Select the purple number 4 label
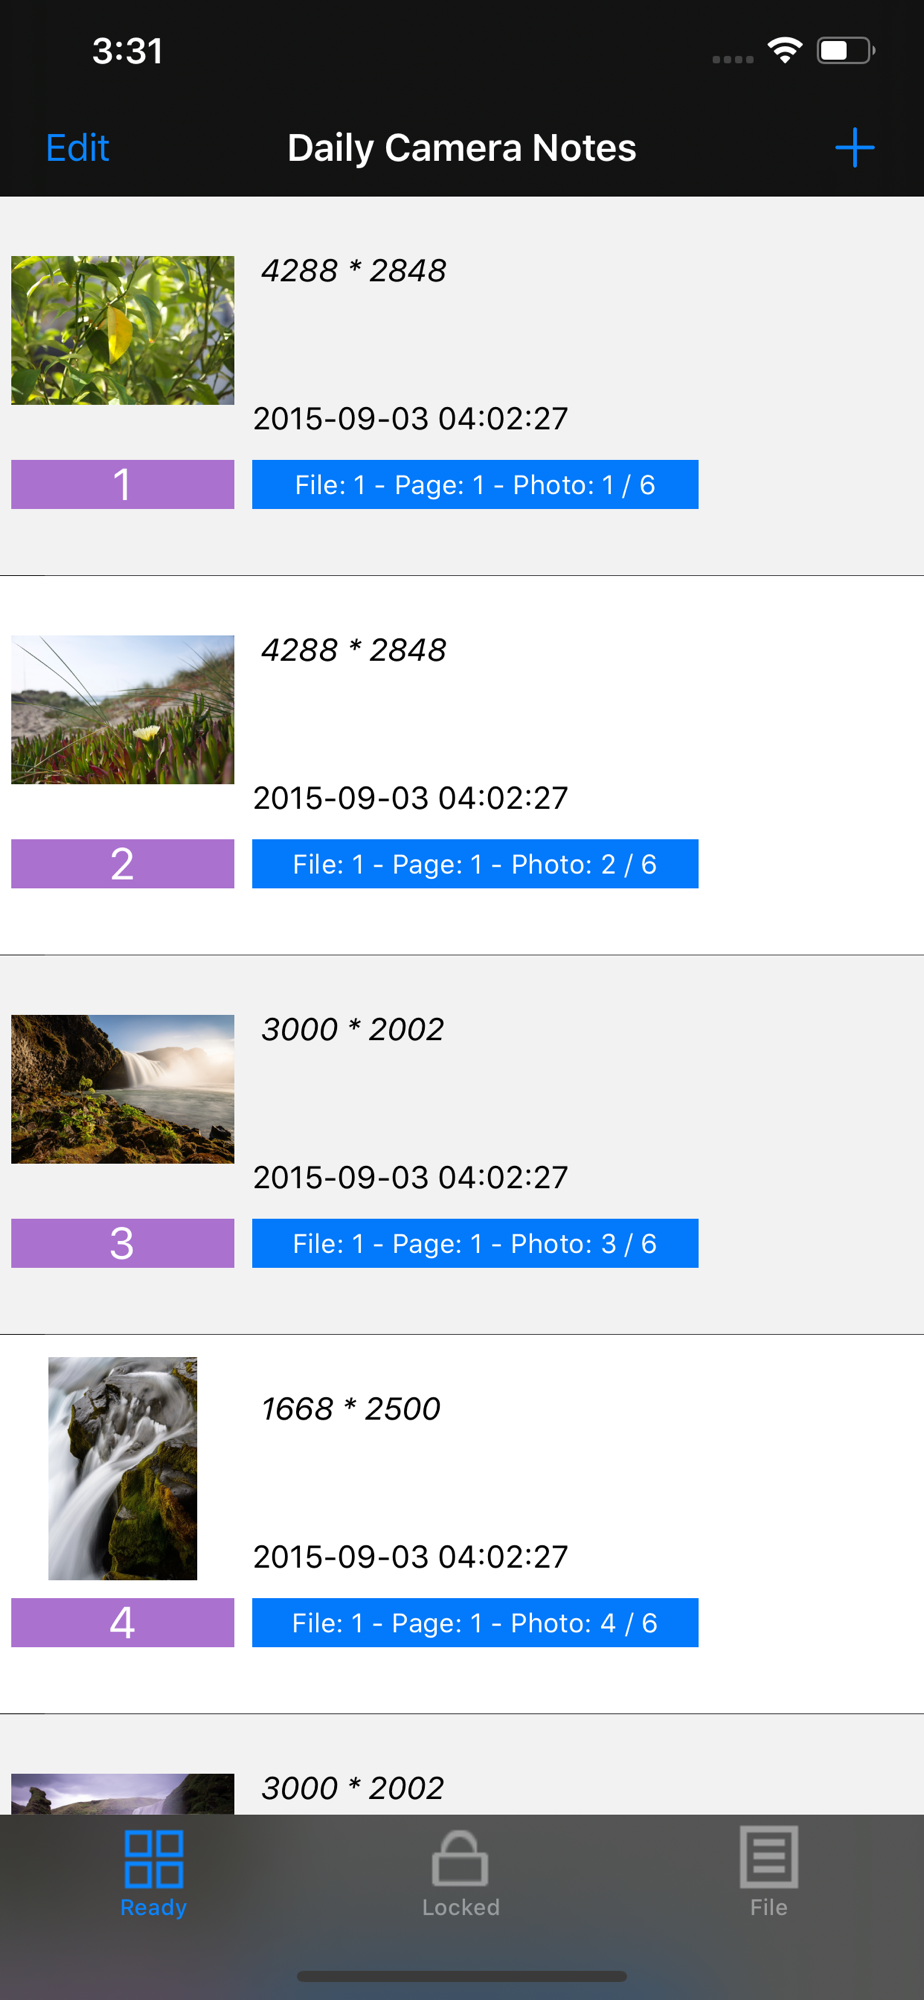 point(122,1622)
